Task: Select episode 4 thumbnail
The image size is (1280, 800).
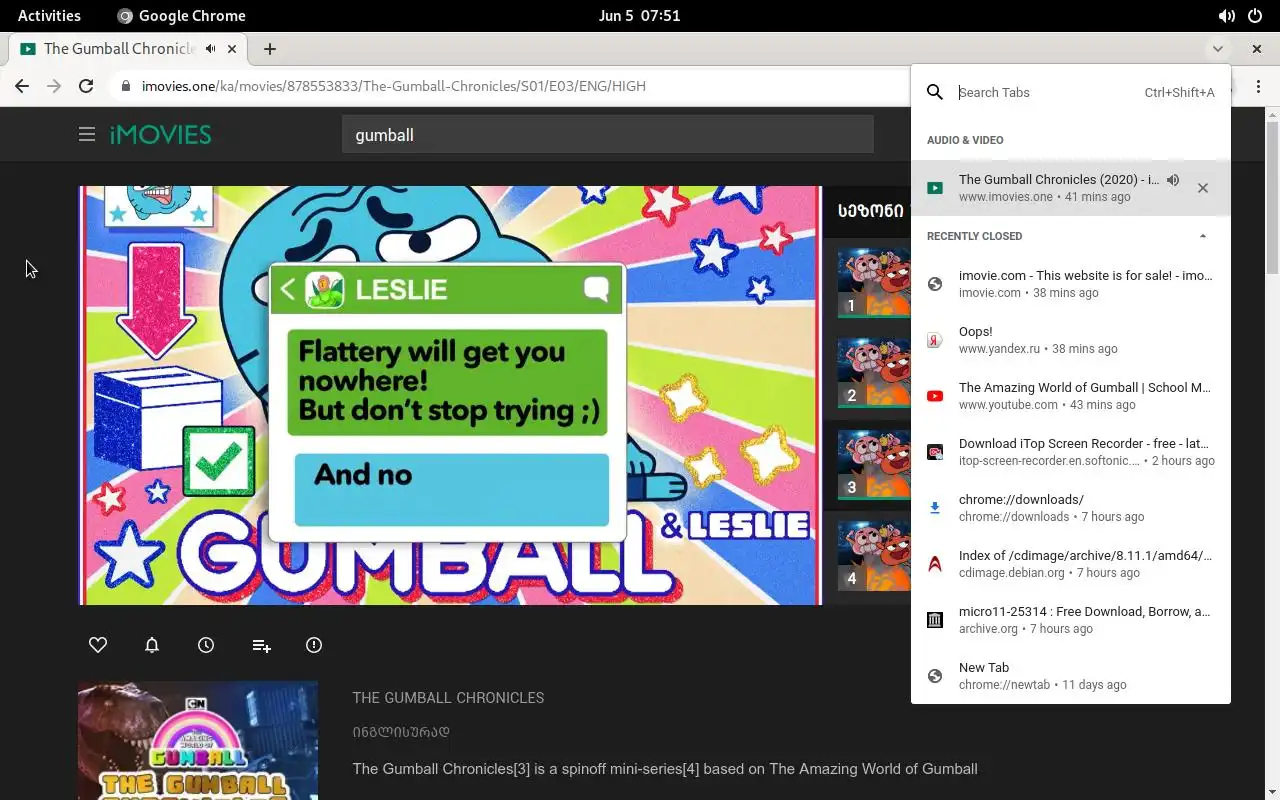Action: [x=874, y=556]
